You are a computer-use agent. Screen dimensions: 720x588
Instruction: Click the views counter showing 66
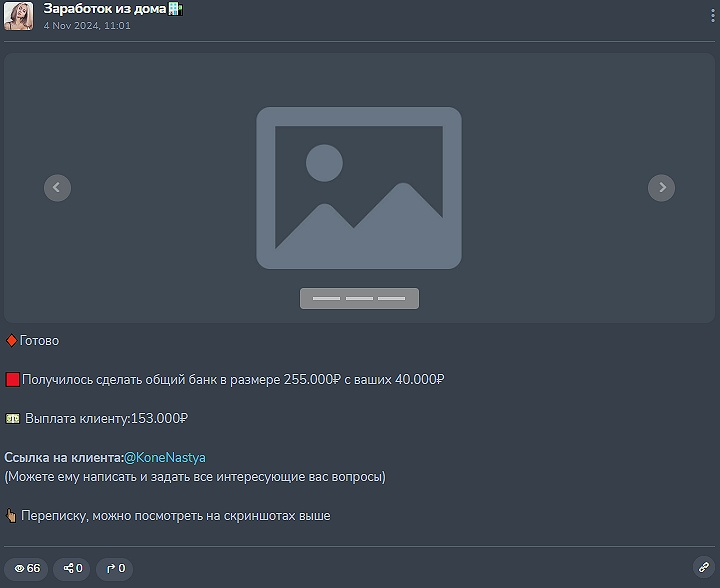tap(27, 568)
